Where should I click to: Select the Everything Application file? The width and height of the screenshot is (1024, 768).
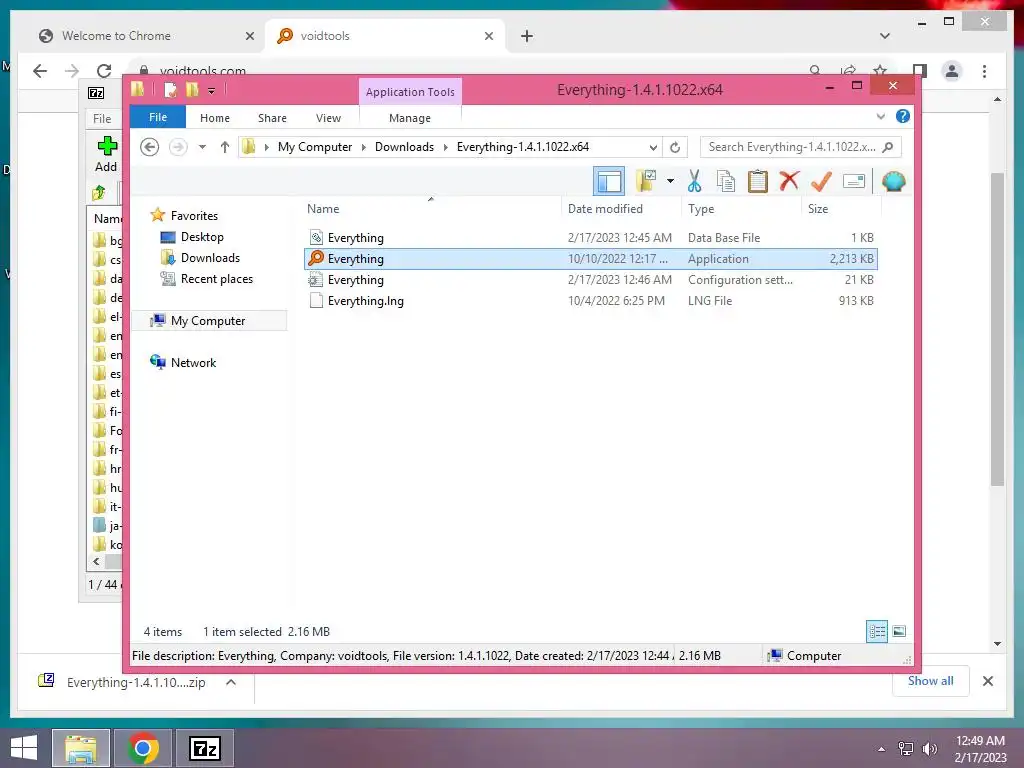(x=591, y=259)
